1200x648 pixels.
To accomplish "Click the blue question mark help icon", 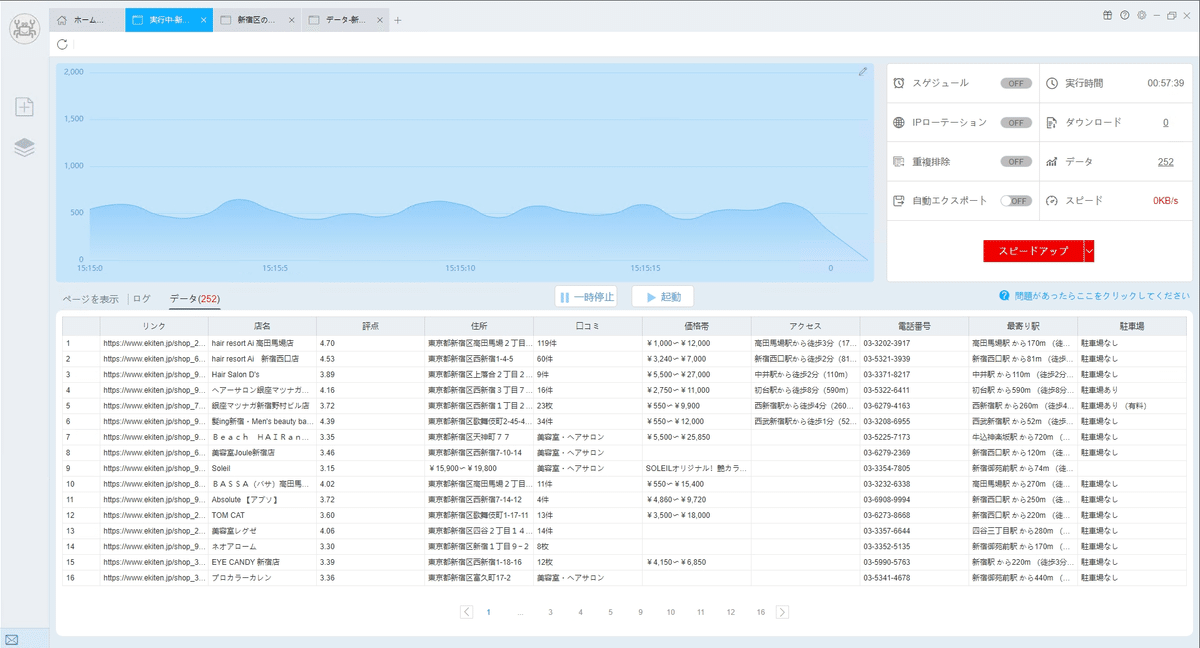I will [x=1003, y=296].
